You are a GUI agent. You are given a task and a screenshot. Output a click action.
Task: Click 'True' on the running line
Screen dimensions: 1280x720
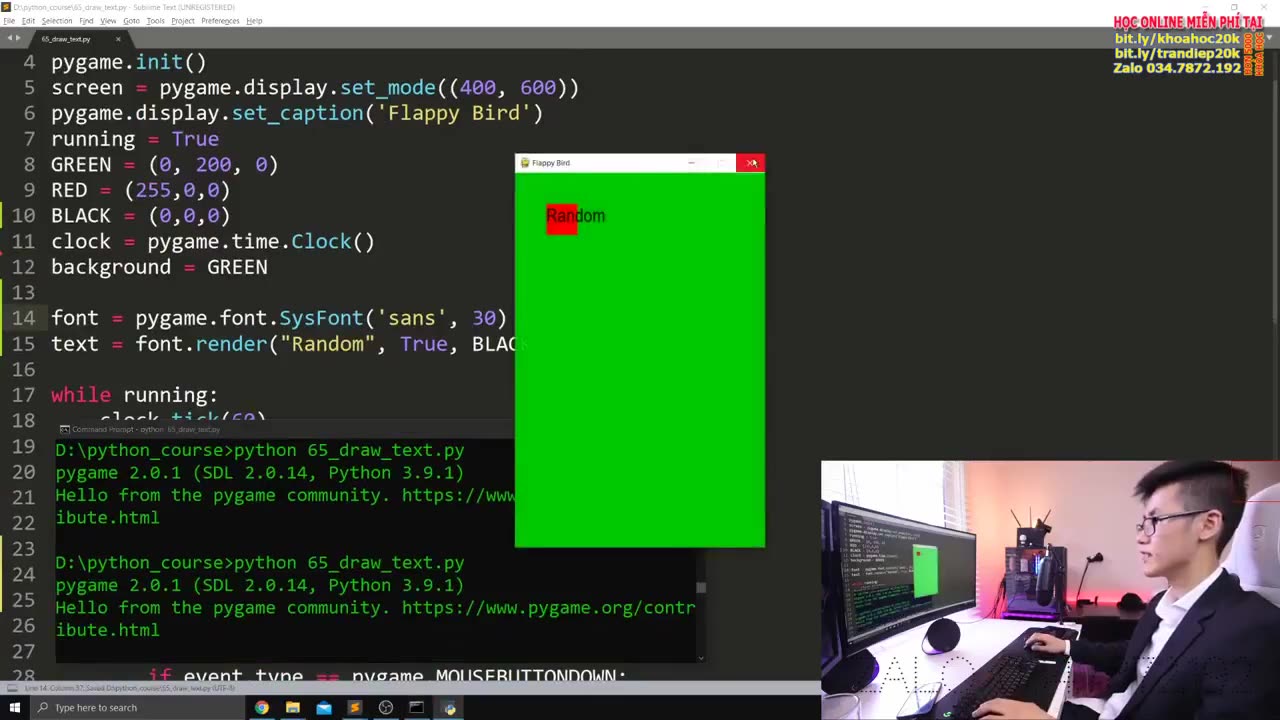[195, 139]
